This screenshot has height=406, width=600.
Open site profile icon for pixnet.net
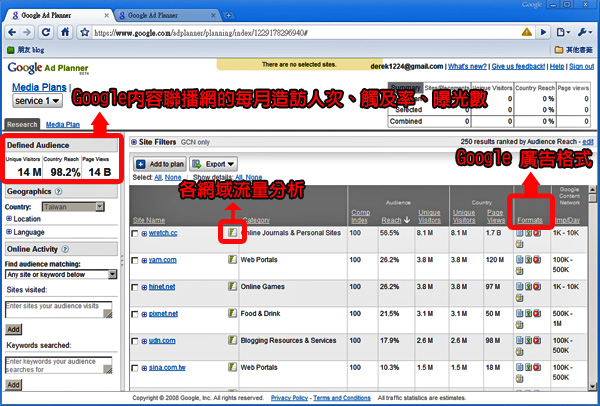(232, 313)
